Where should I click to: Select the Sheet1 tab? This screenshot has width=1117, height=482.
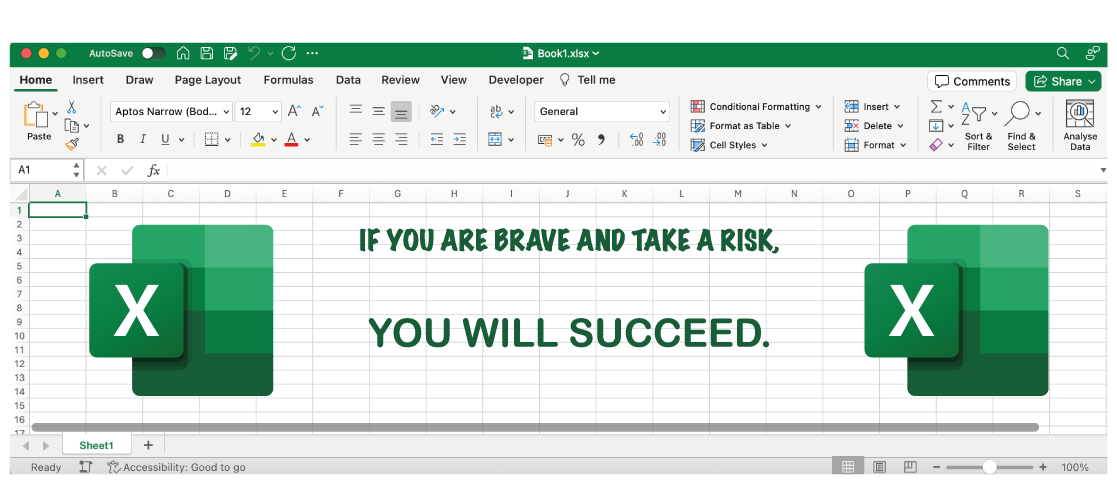pyautogui.click(x=96, y=445)
